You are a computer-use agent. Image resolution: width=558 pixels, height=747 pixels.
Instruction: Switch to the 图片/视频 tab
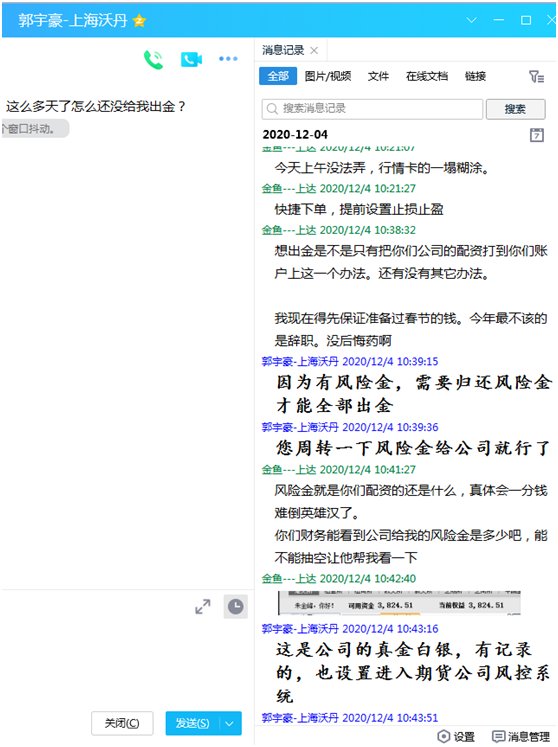click(328, 76)
